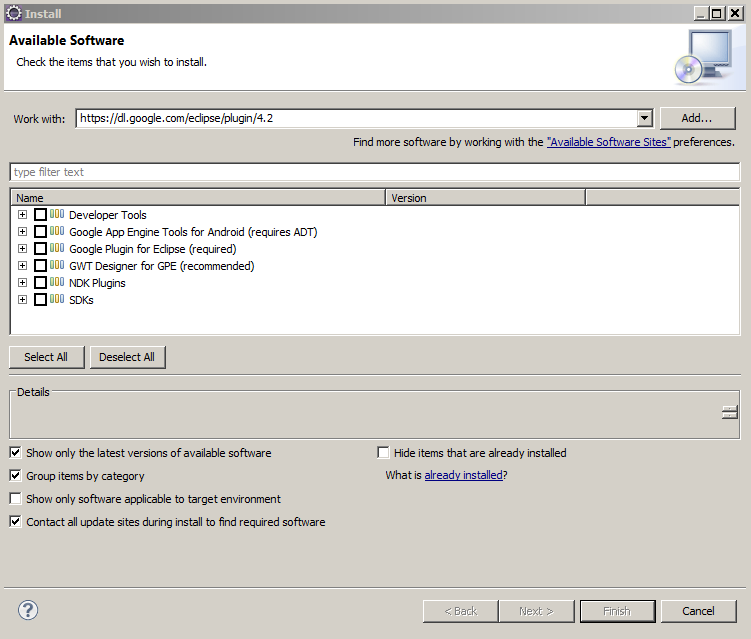Check the Developer Tools checkbox
The width and height of the screenshot is (751, 639).
pos(41,215)
